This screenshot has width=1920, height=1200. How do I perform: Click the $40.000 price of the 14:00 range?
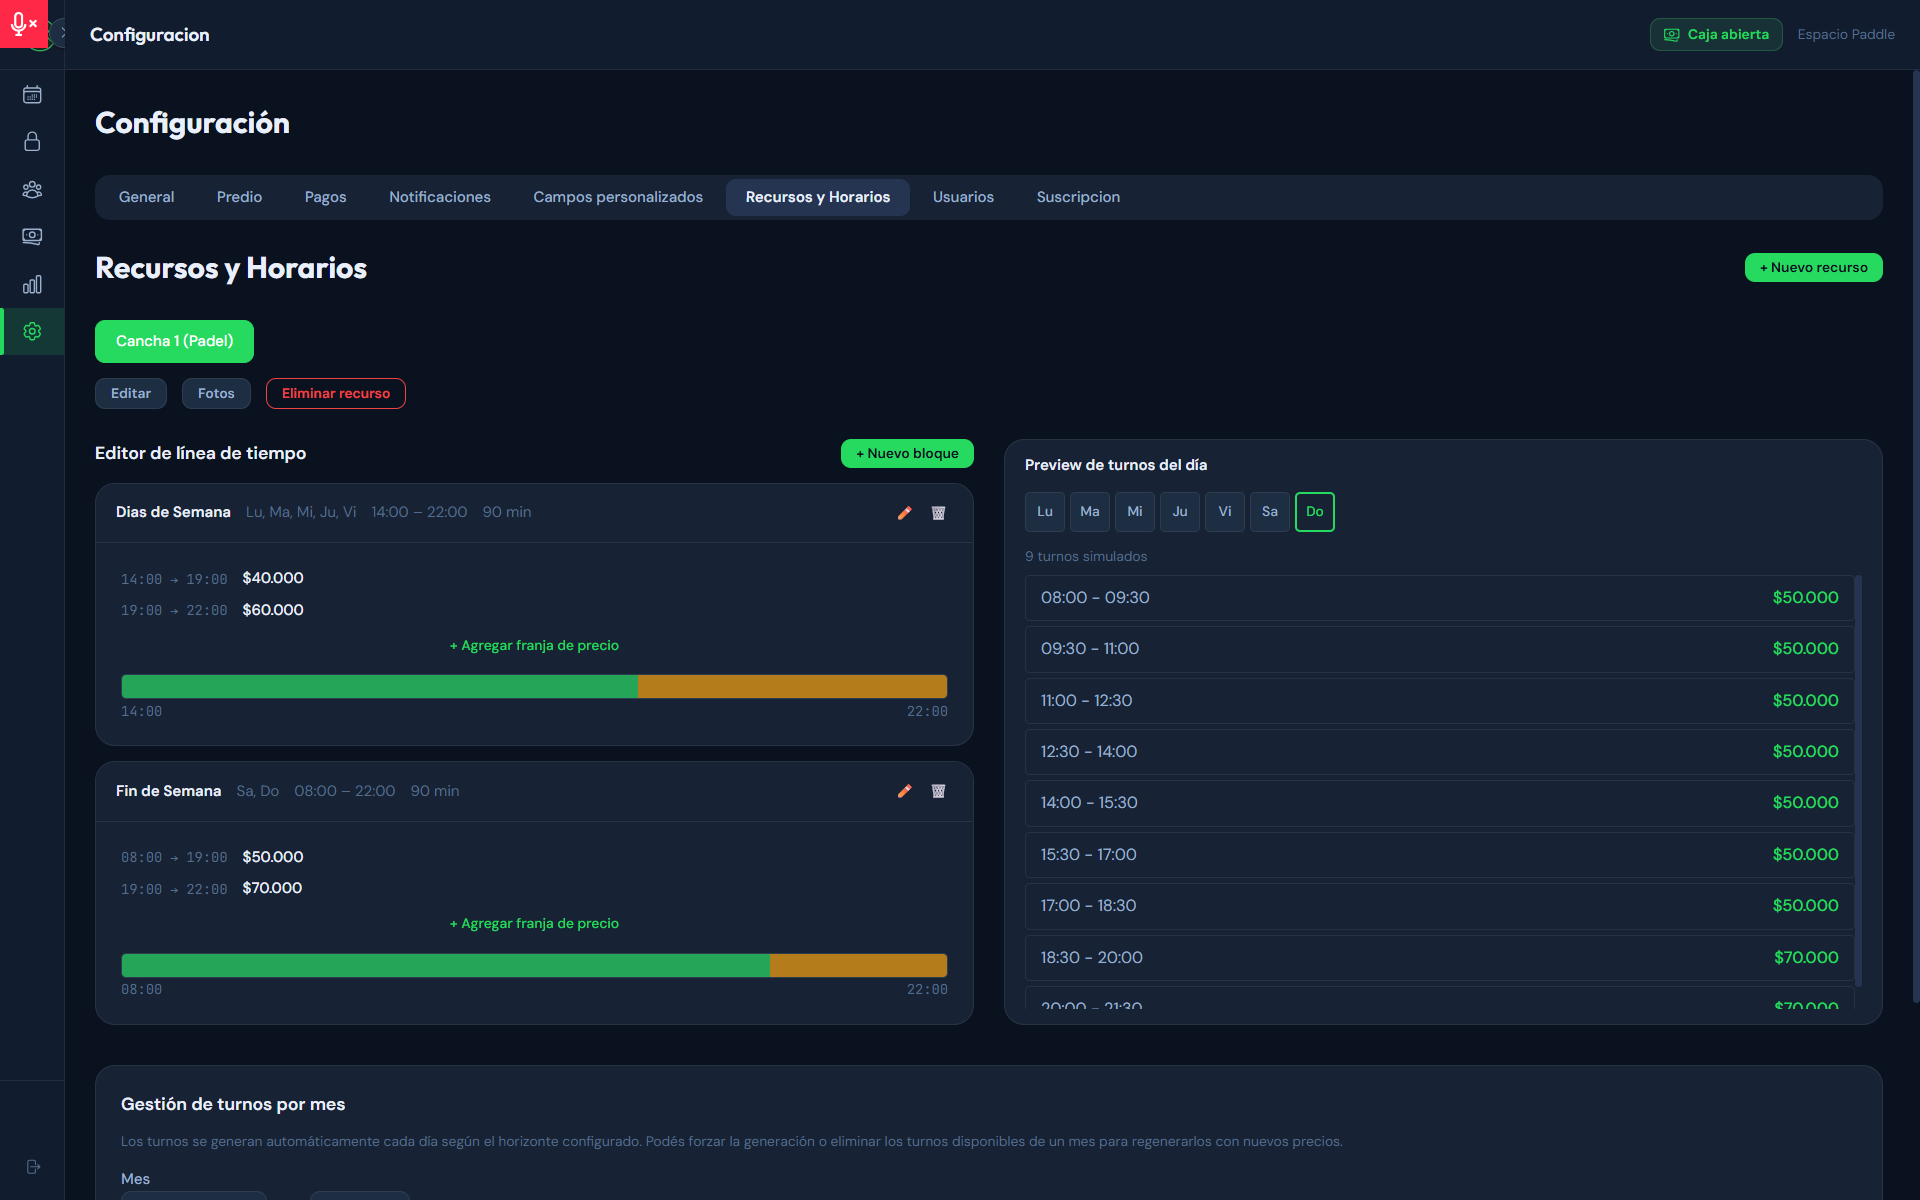pos(273,578)
